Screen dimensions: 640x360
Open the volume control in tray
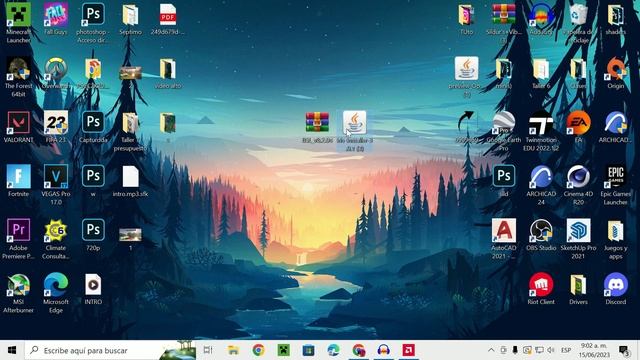(551, 350)
